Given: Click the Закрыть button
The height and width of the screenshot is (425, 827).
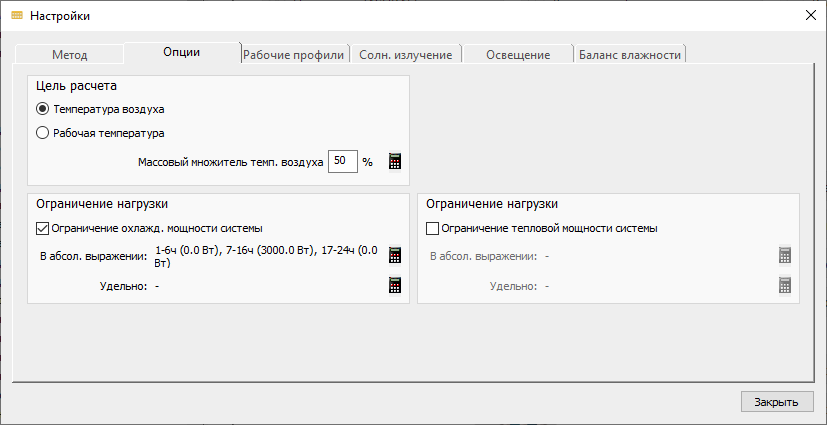Looking at the screenshot, I should tap(776, 402).
